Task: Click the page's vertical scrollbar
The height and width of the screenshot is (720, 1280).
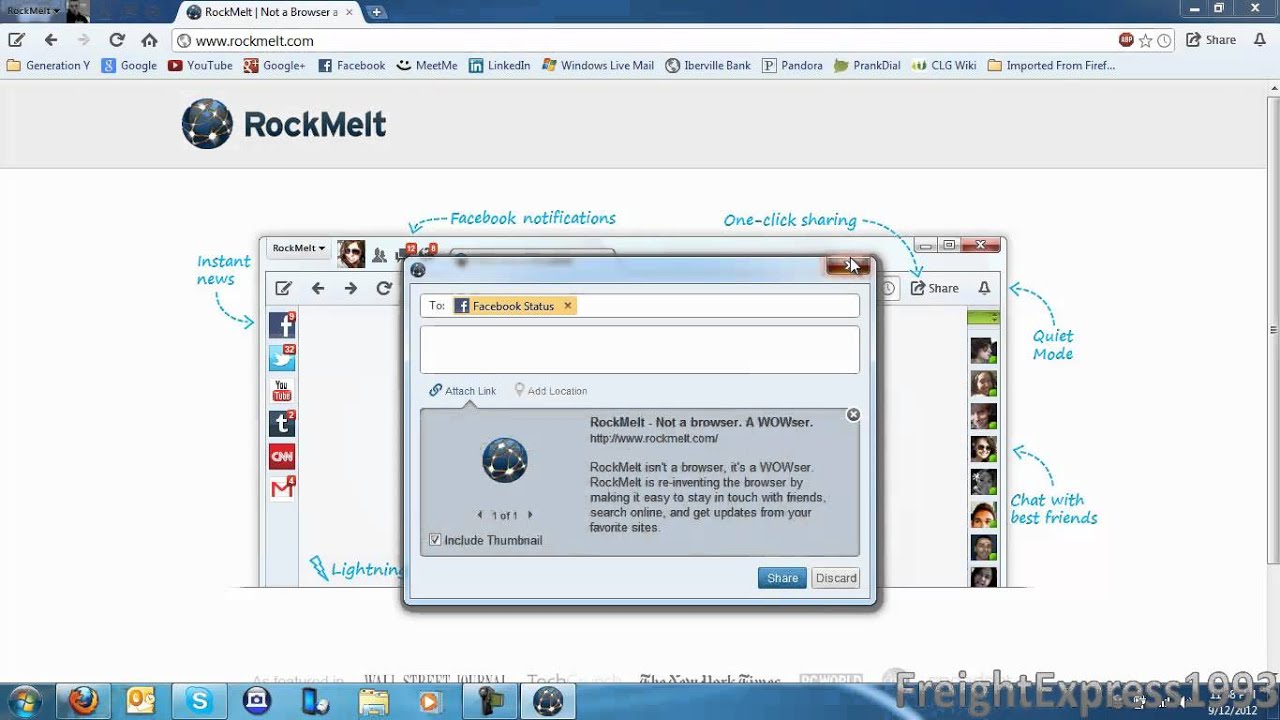Action: coord(1273,330)
